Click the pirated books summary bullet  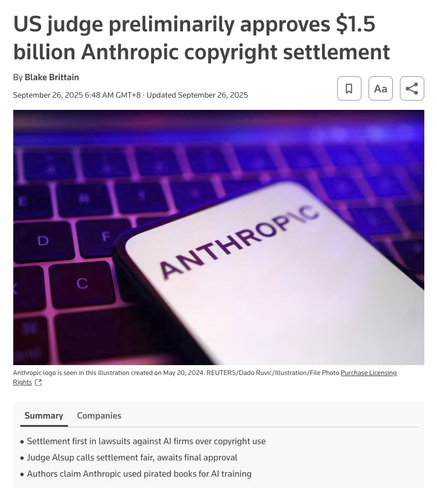pos(139,474)
